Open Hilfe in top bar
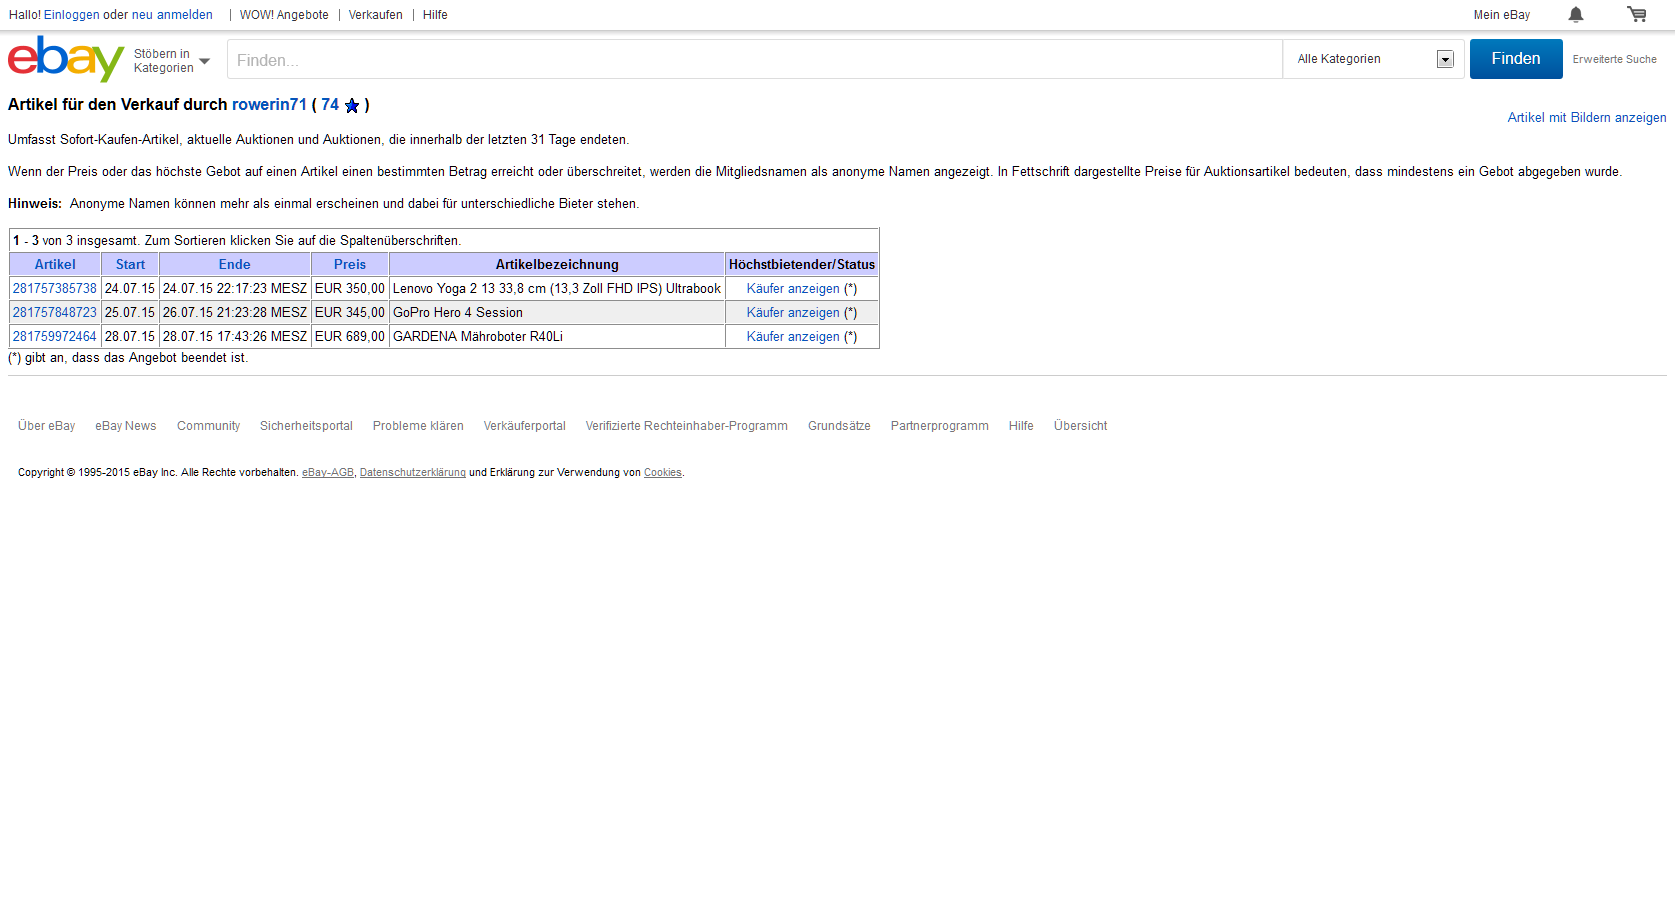This screenshot has height=904, width=1675. click(435, 15)
